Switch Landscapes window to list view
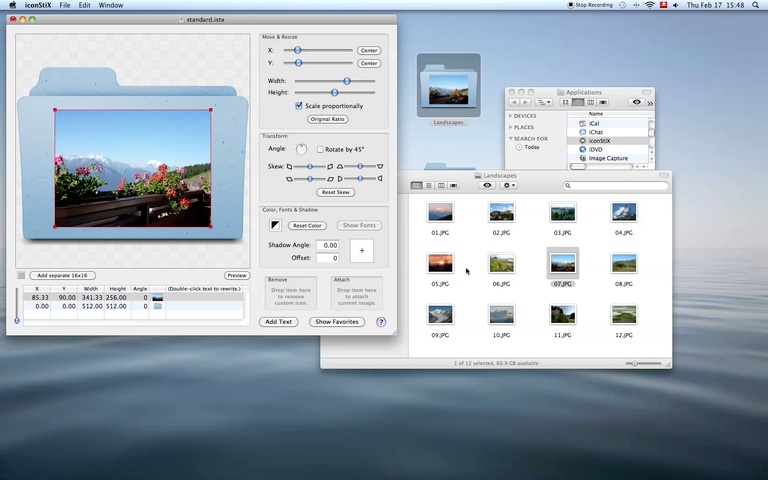This screenshot has height=480, width=768. click(x=429, y=185)
